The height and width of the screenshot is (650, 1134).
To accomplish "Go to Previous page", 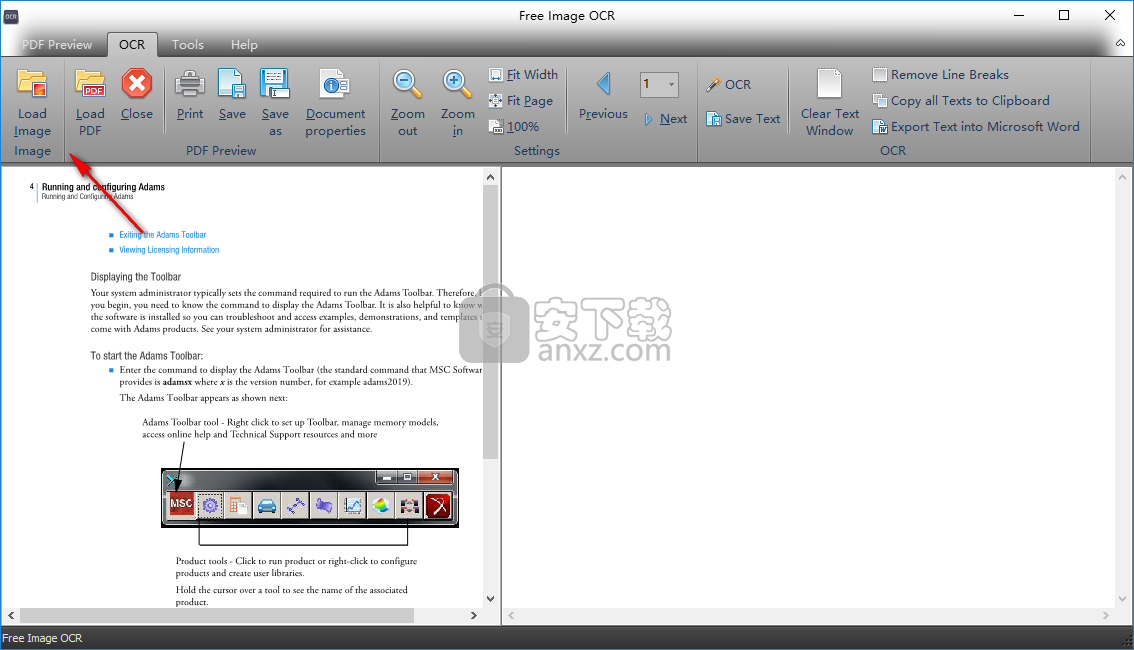I will pyautogui.click(x=603, y=95).
